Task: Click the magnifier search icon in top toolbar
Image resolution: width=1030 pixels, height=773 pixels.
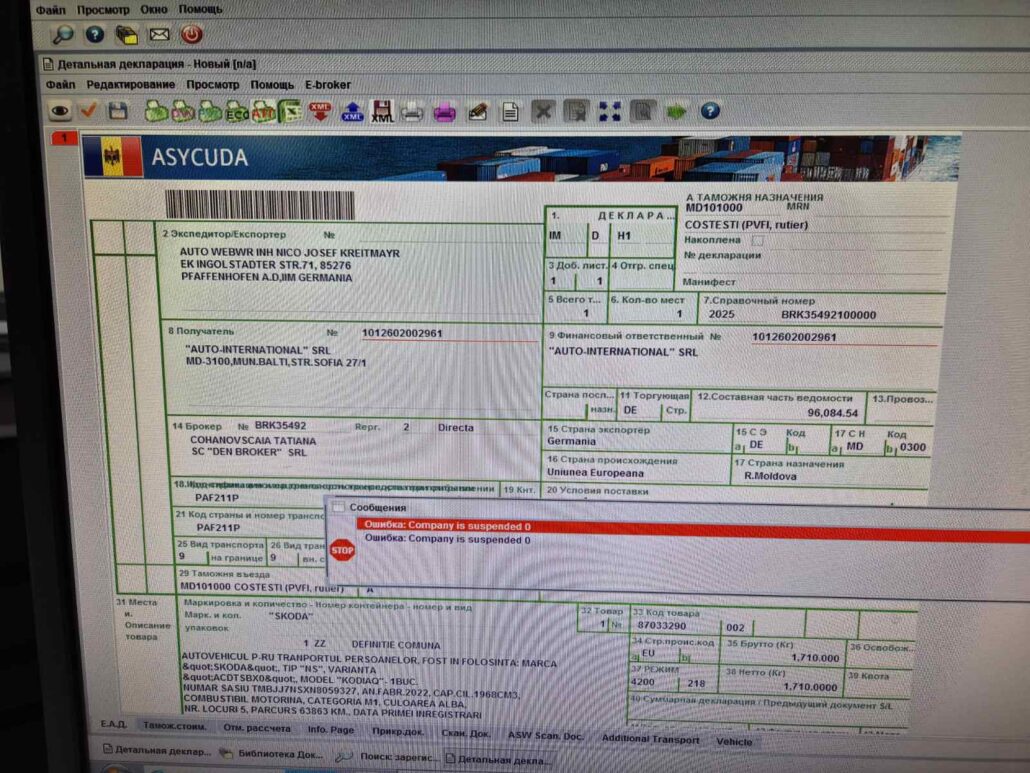Action: pos(64,34)
